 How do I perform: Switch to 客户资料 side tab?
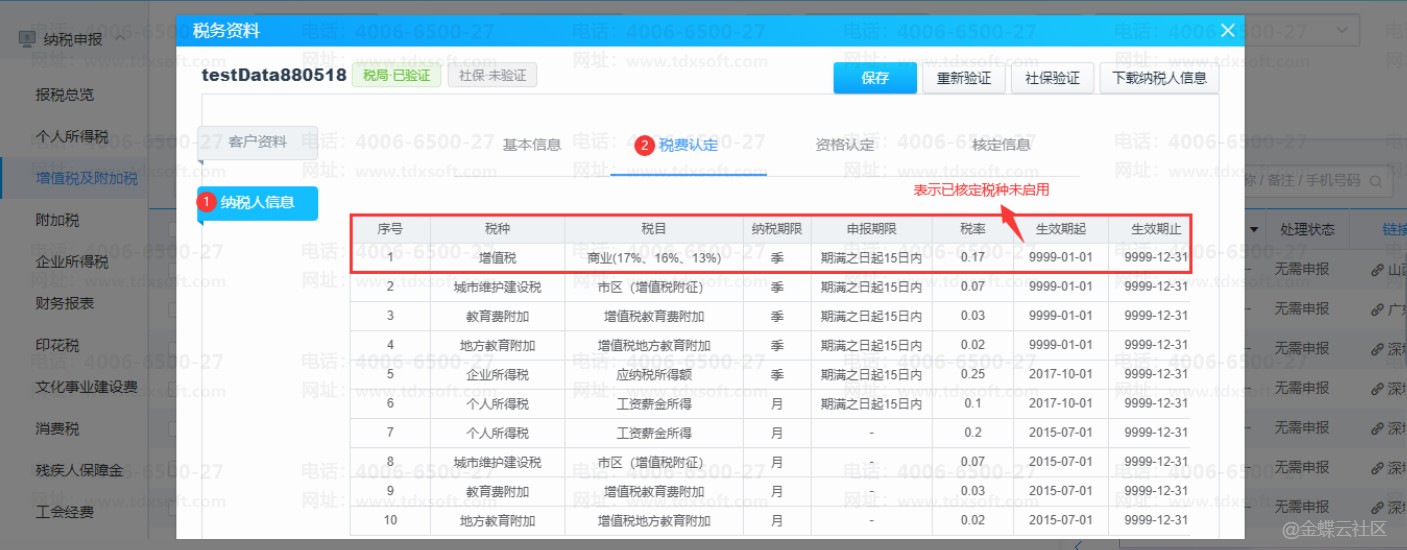click(257, 142)
